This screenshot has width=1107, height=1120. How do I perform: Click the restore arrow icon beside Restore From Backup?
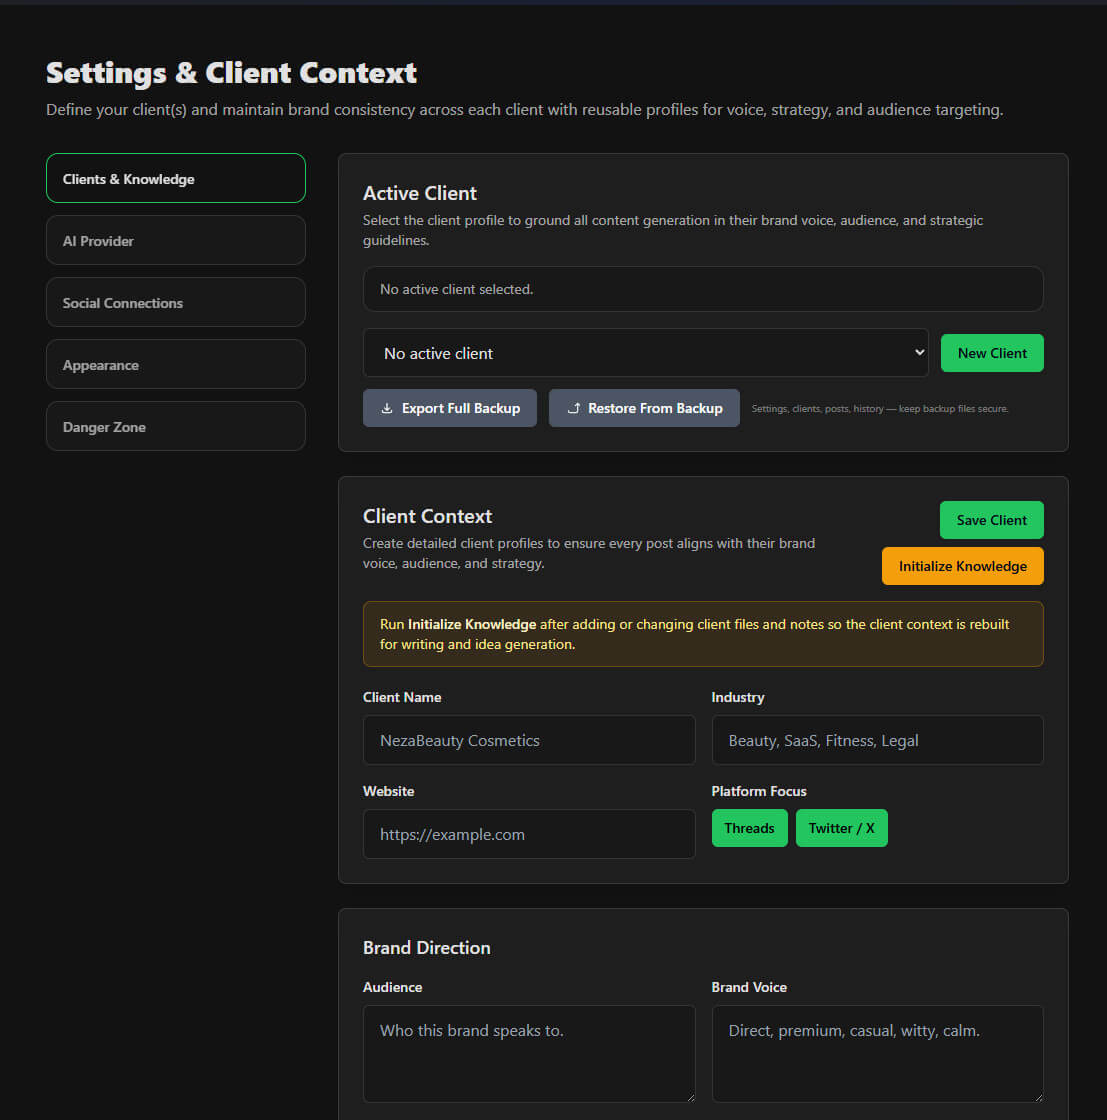point(574,408)
